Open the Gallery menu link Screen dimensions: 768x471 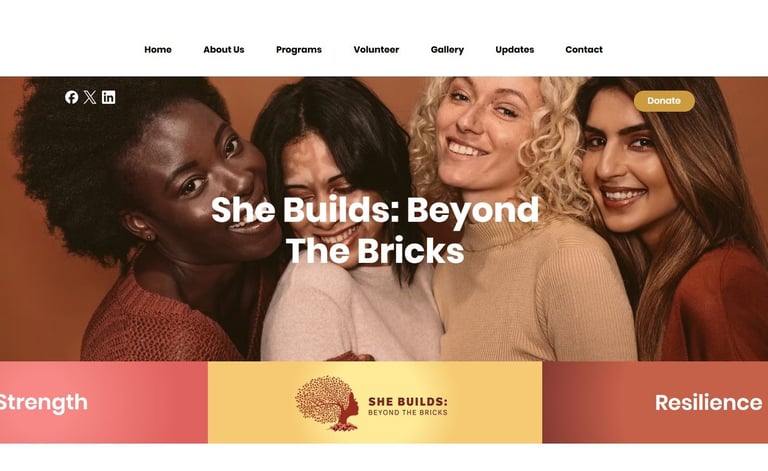[x=447, y=49]
